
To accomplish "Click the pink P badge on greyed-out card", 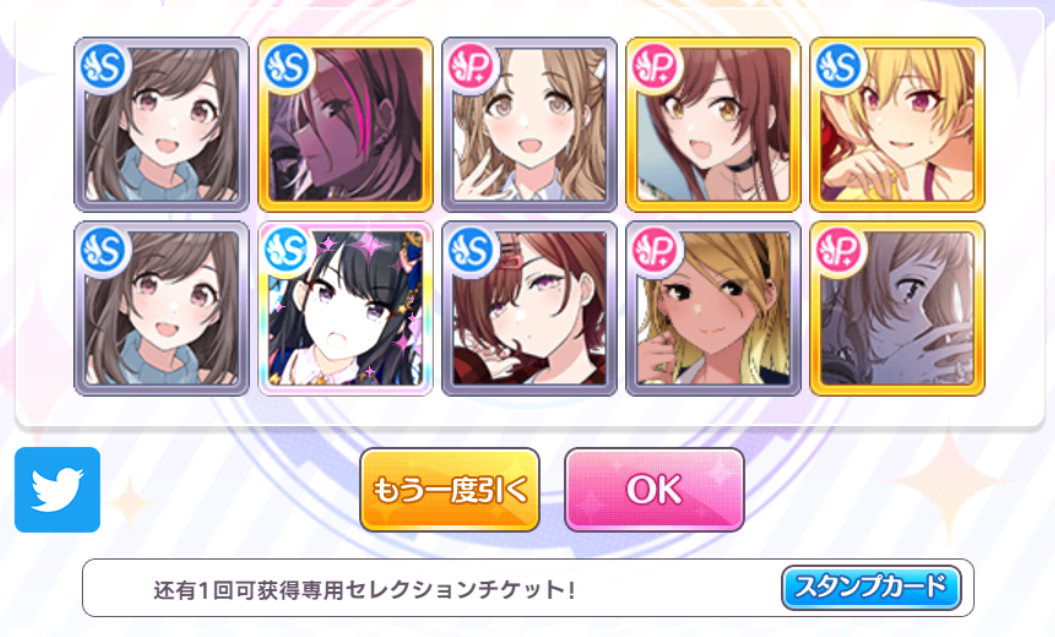I will (x=840, y=251).
